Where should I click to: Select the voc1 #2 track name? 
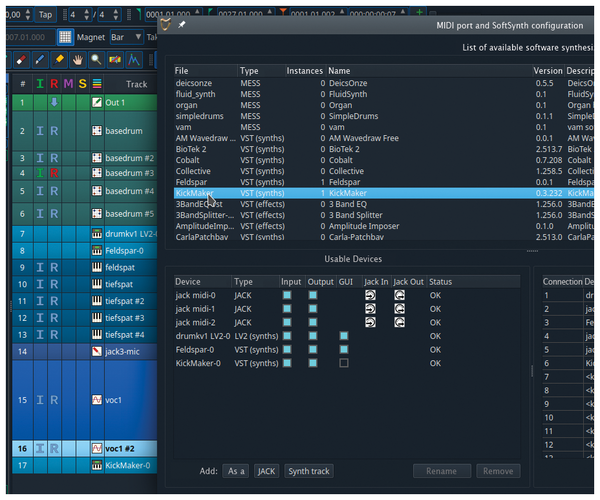point(120,448)
